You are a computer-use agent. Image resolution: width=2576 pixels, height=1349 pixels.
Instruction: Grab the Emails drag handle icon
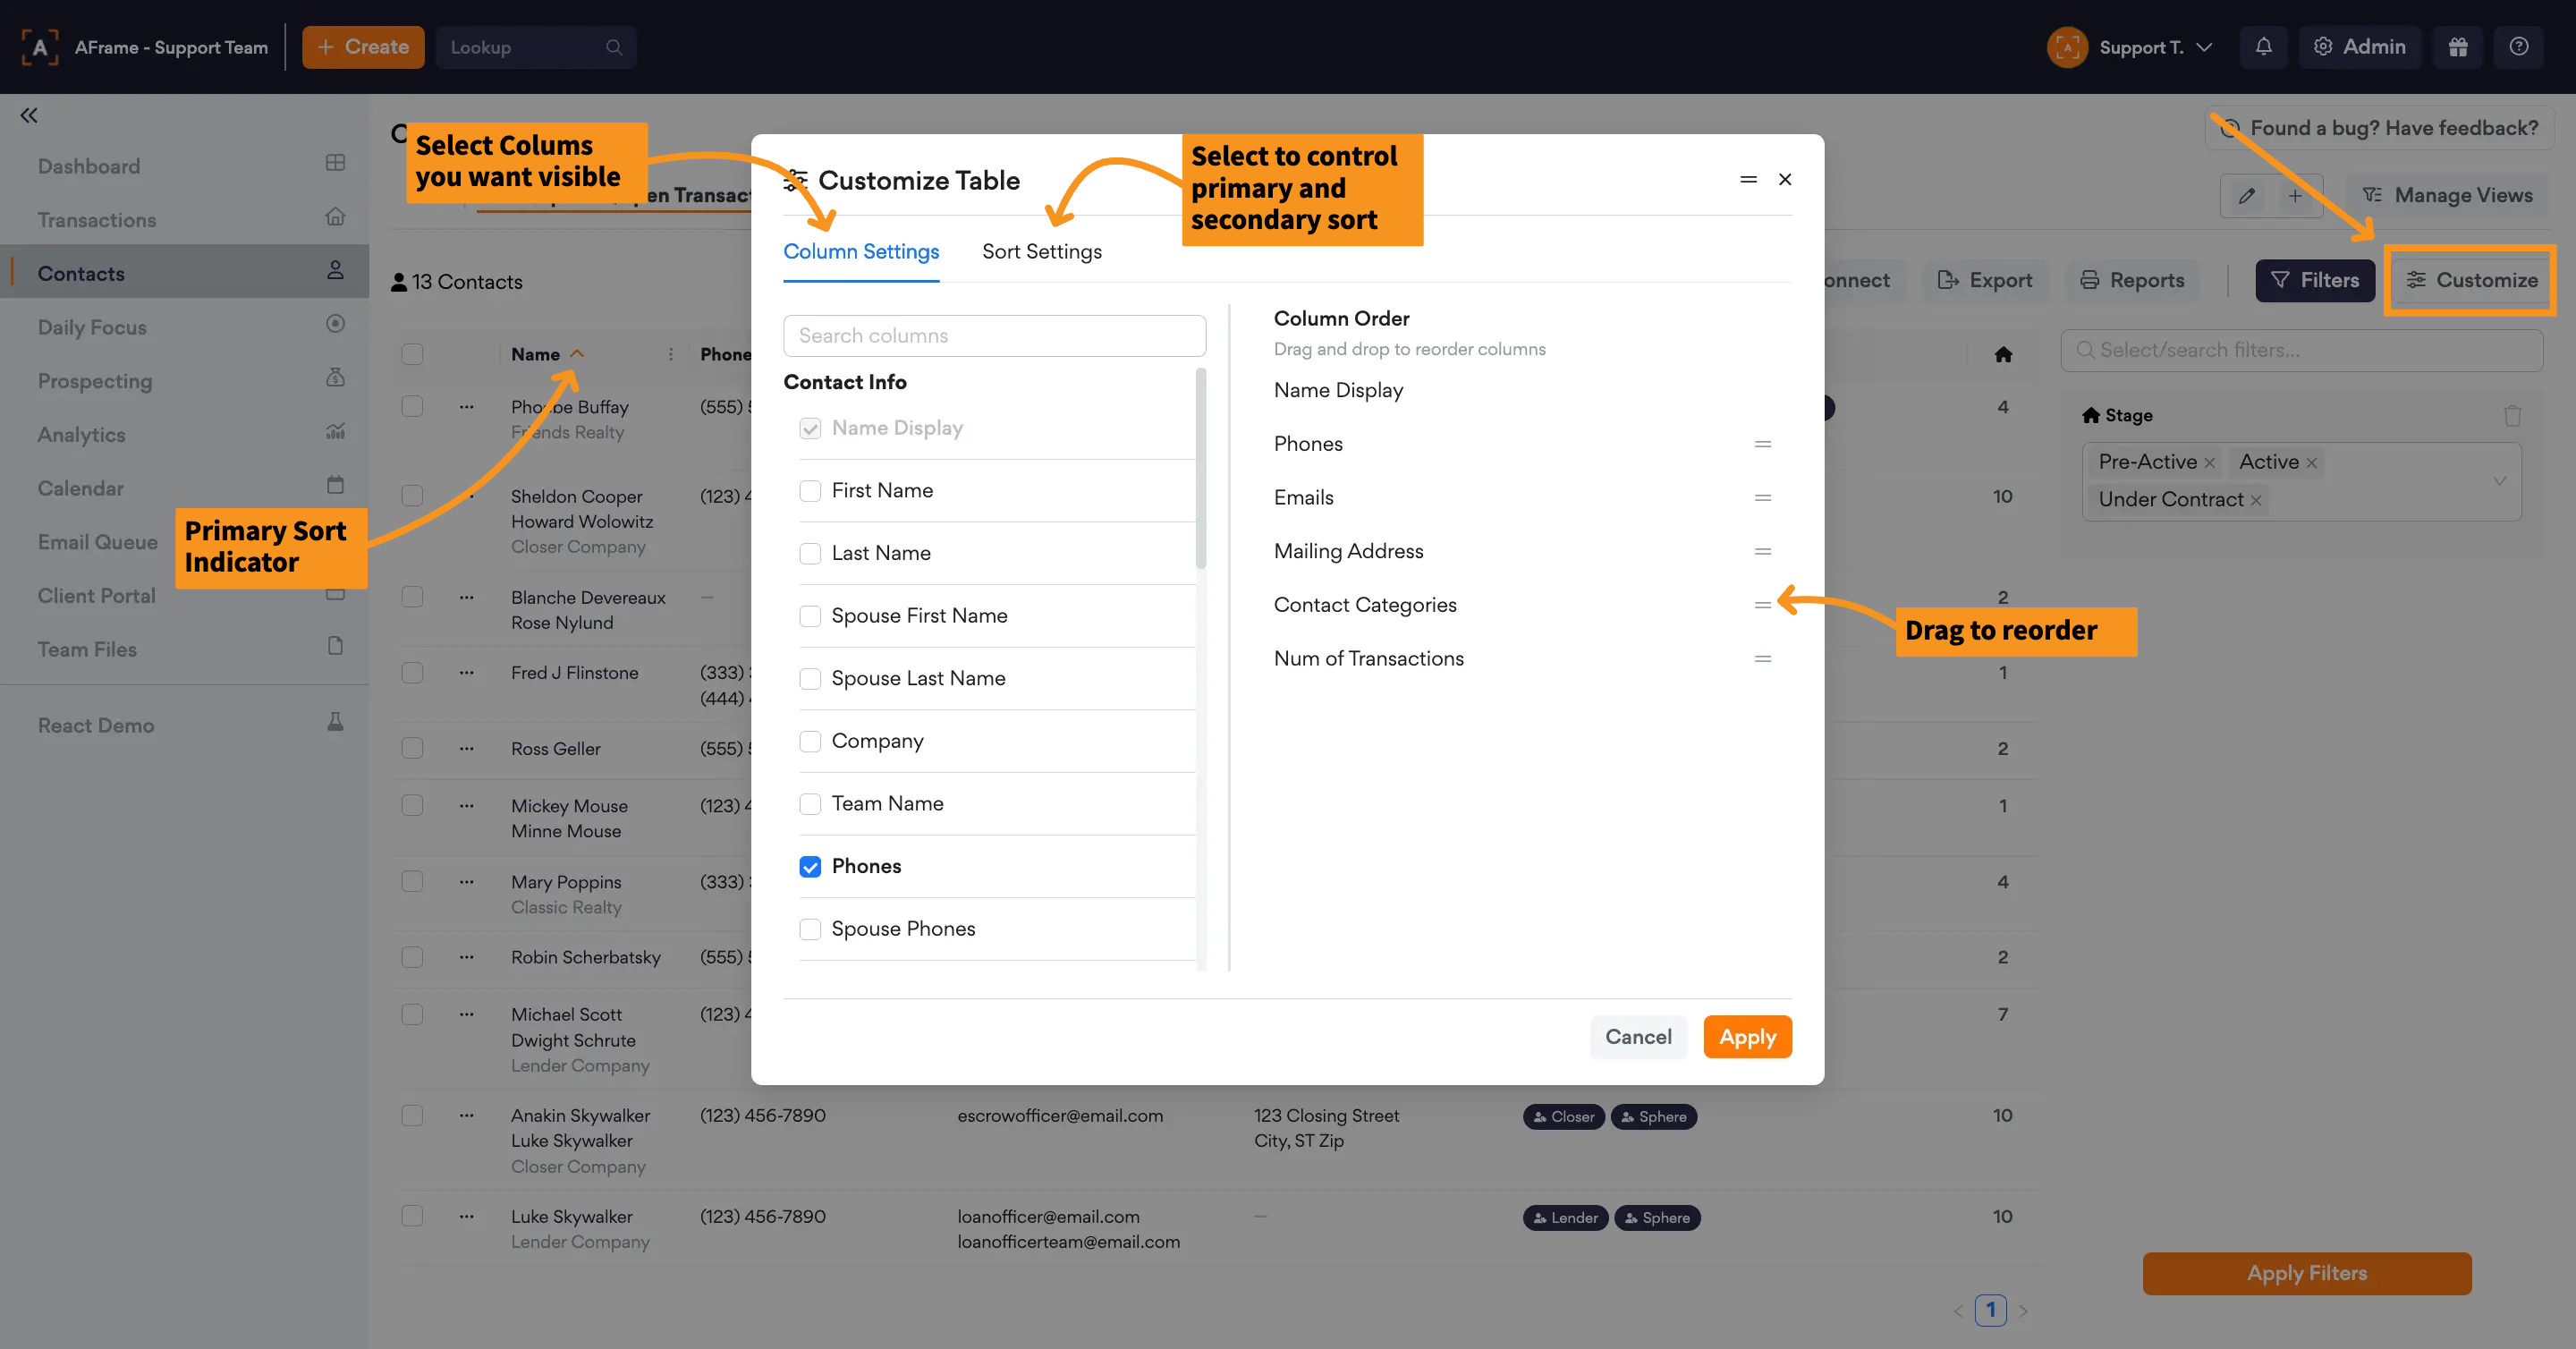(1762, 498)
